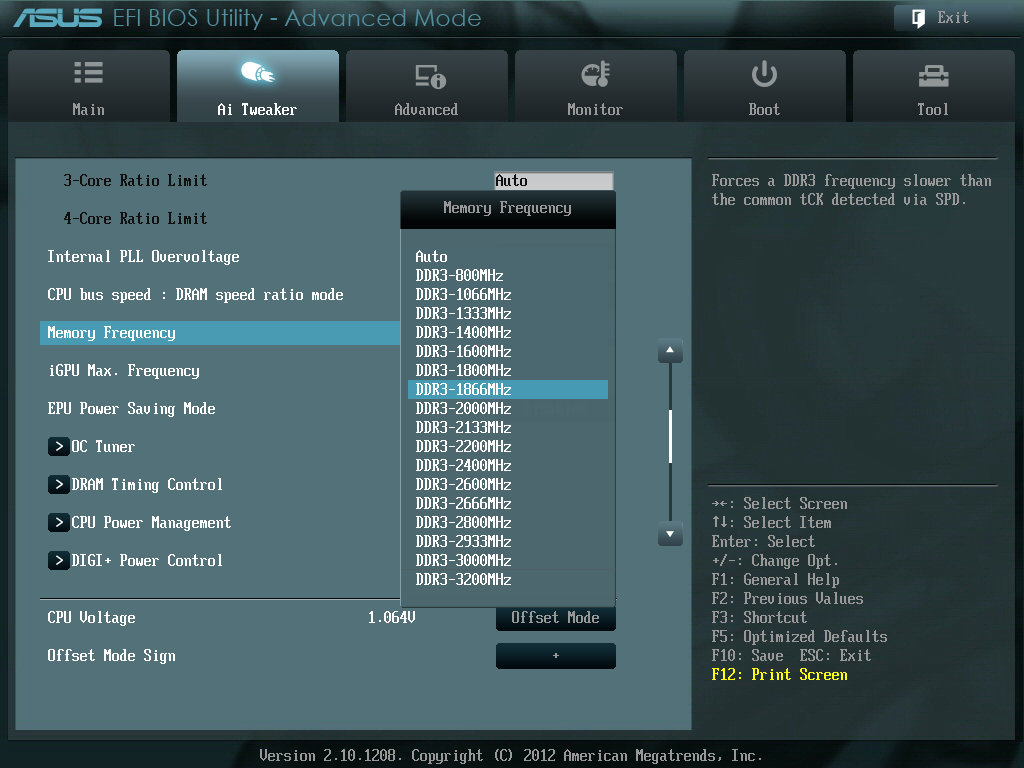
Task: Select the 3-Core Ratio Limit setting
Action: pos(135,181)
